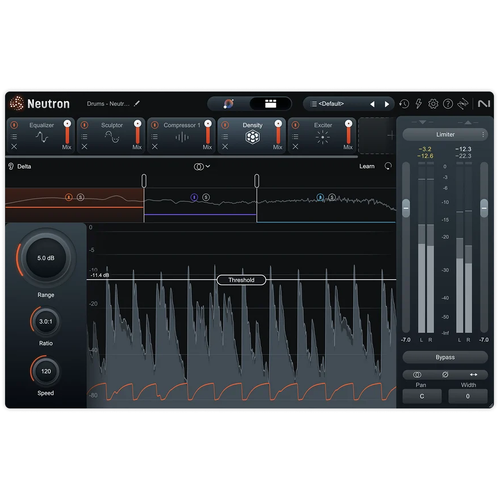Select the Equalizer module waveform icon

[x=42, y=137]
